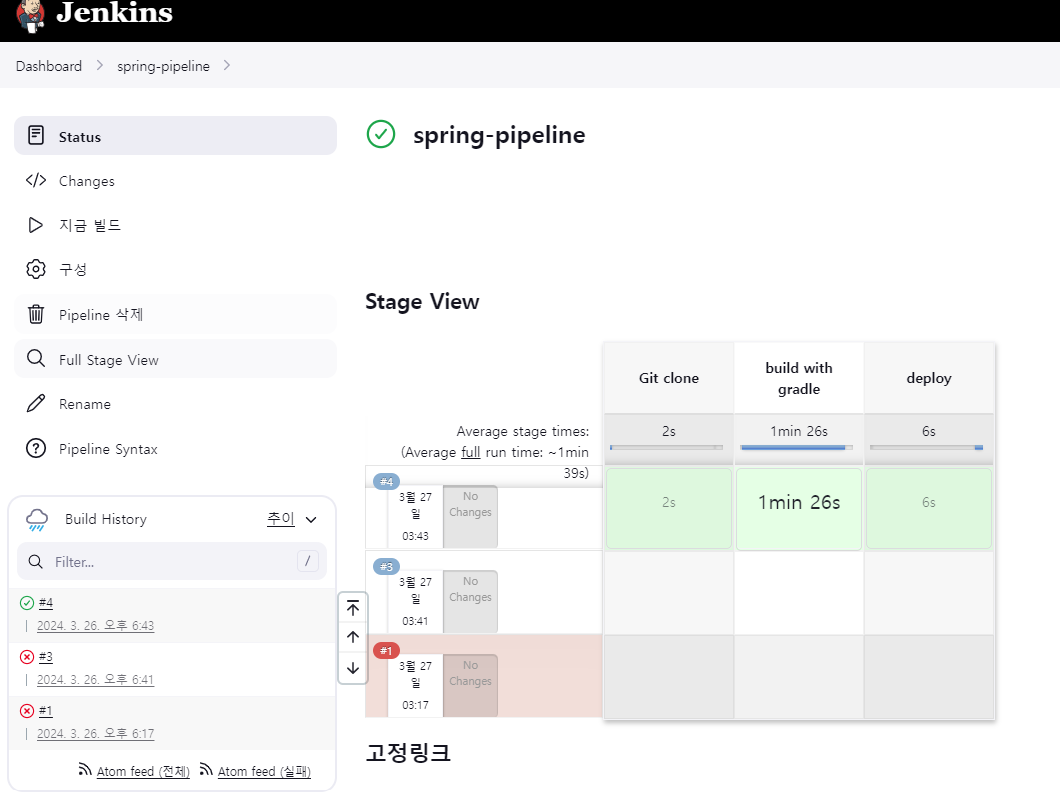Open timestamp 2024. 3. 26. 오후 6:43
Image resolution: width=1060 pixels, height=792 pixels.
[x=95, y=626]
